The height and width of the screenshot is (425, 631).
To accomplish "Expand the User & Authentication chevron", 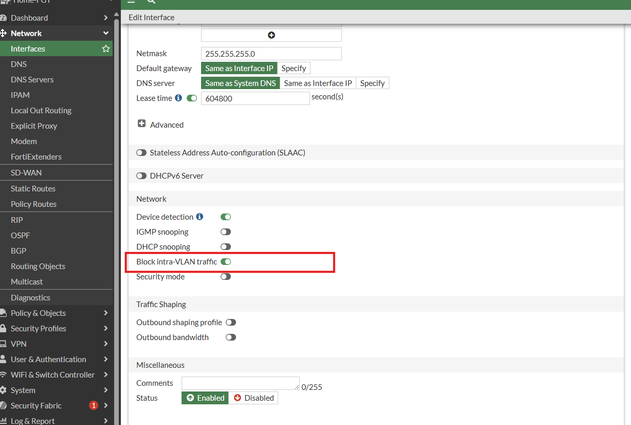I will [x=105, y=359].
